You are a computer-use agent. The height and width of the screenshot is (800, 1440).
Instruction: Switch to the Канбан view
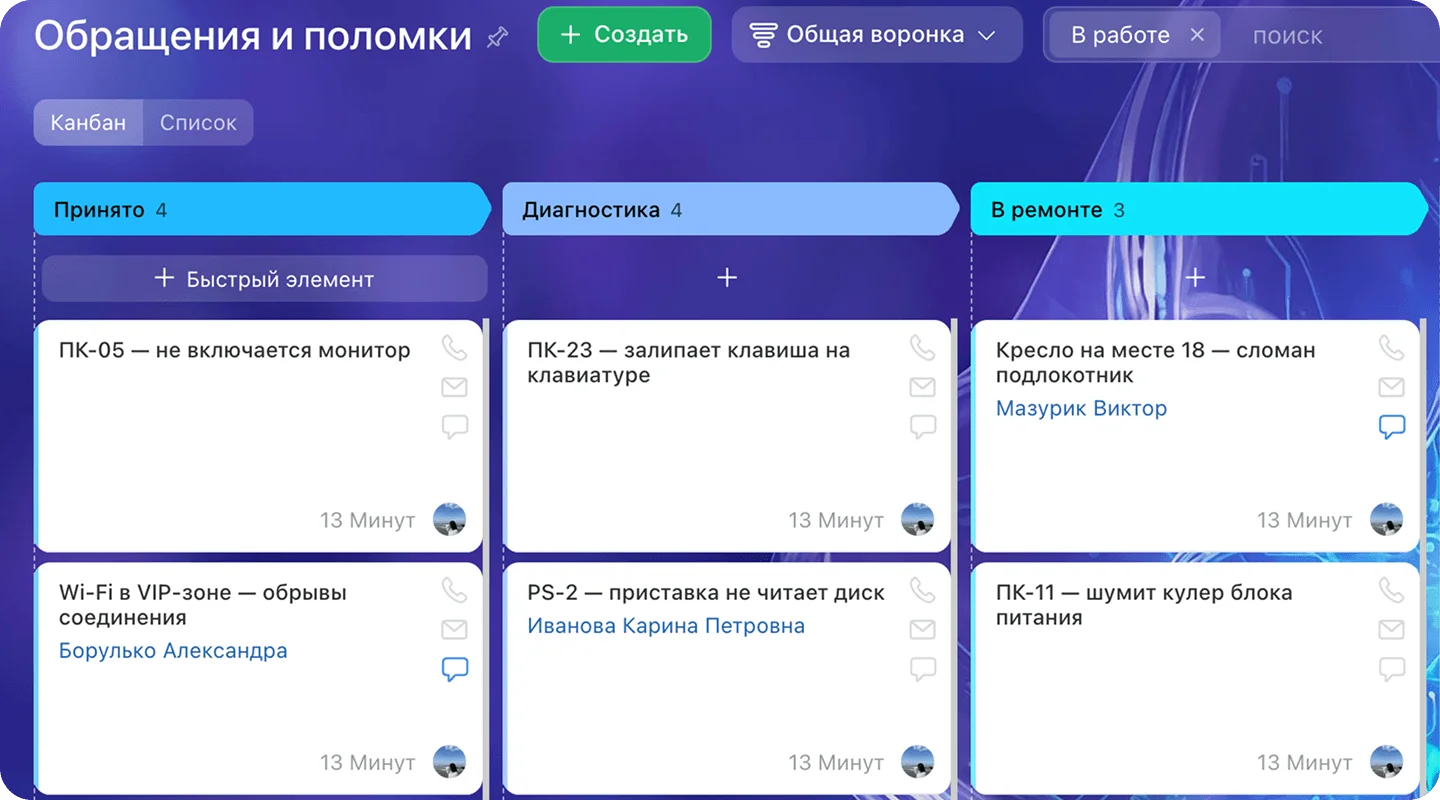point(88,123)
